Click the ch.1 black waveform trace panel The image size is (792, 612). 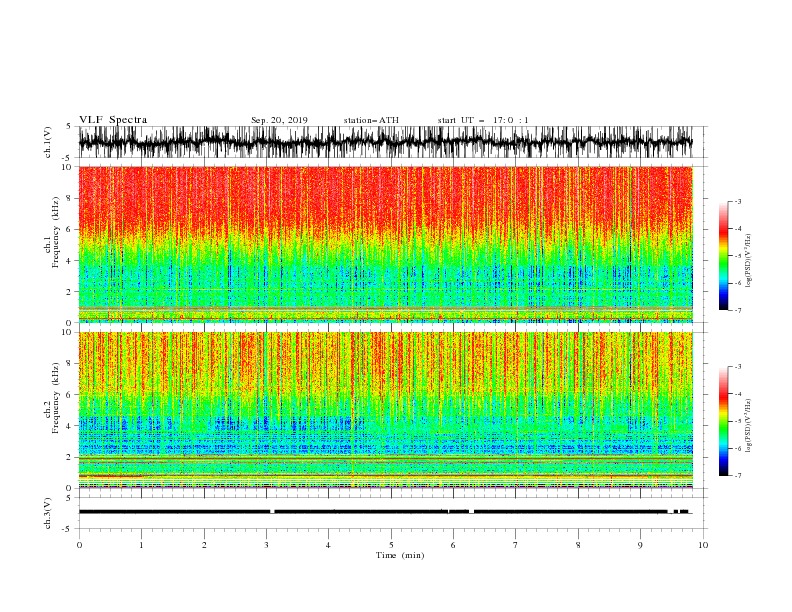[385, 142]
